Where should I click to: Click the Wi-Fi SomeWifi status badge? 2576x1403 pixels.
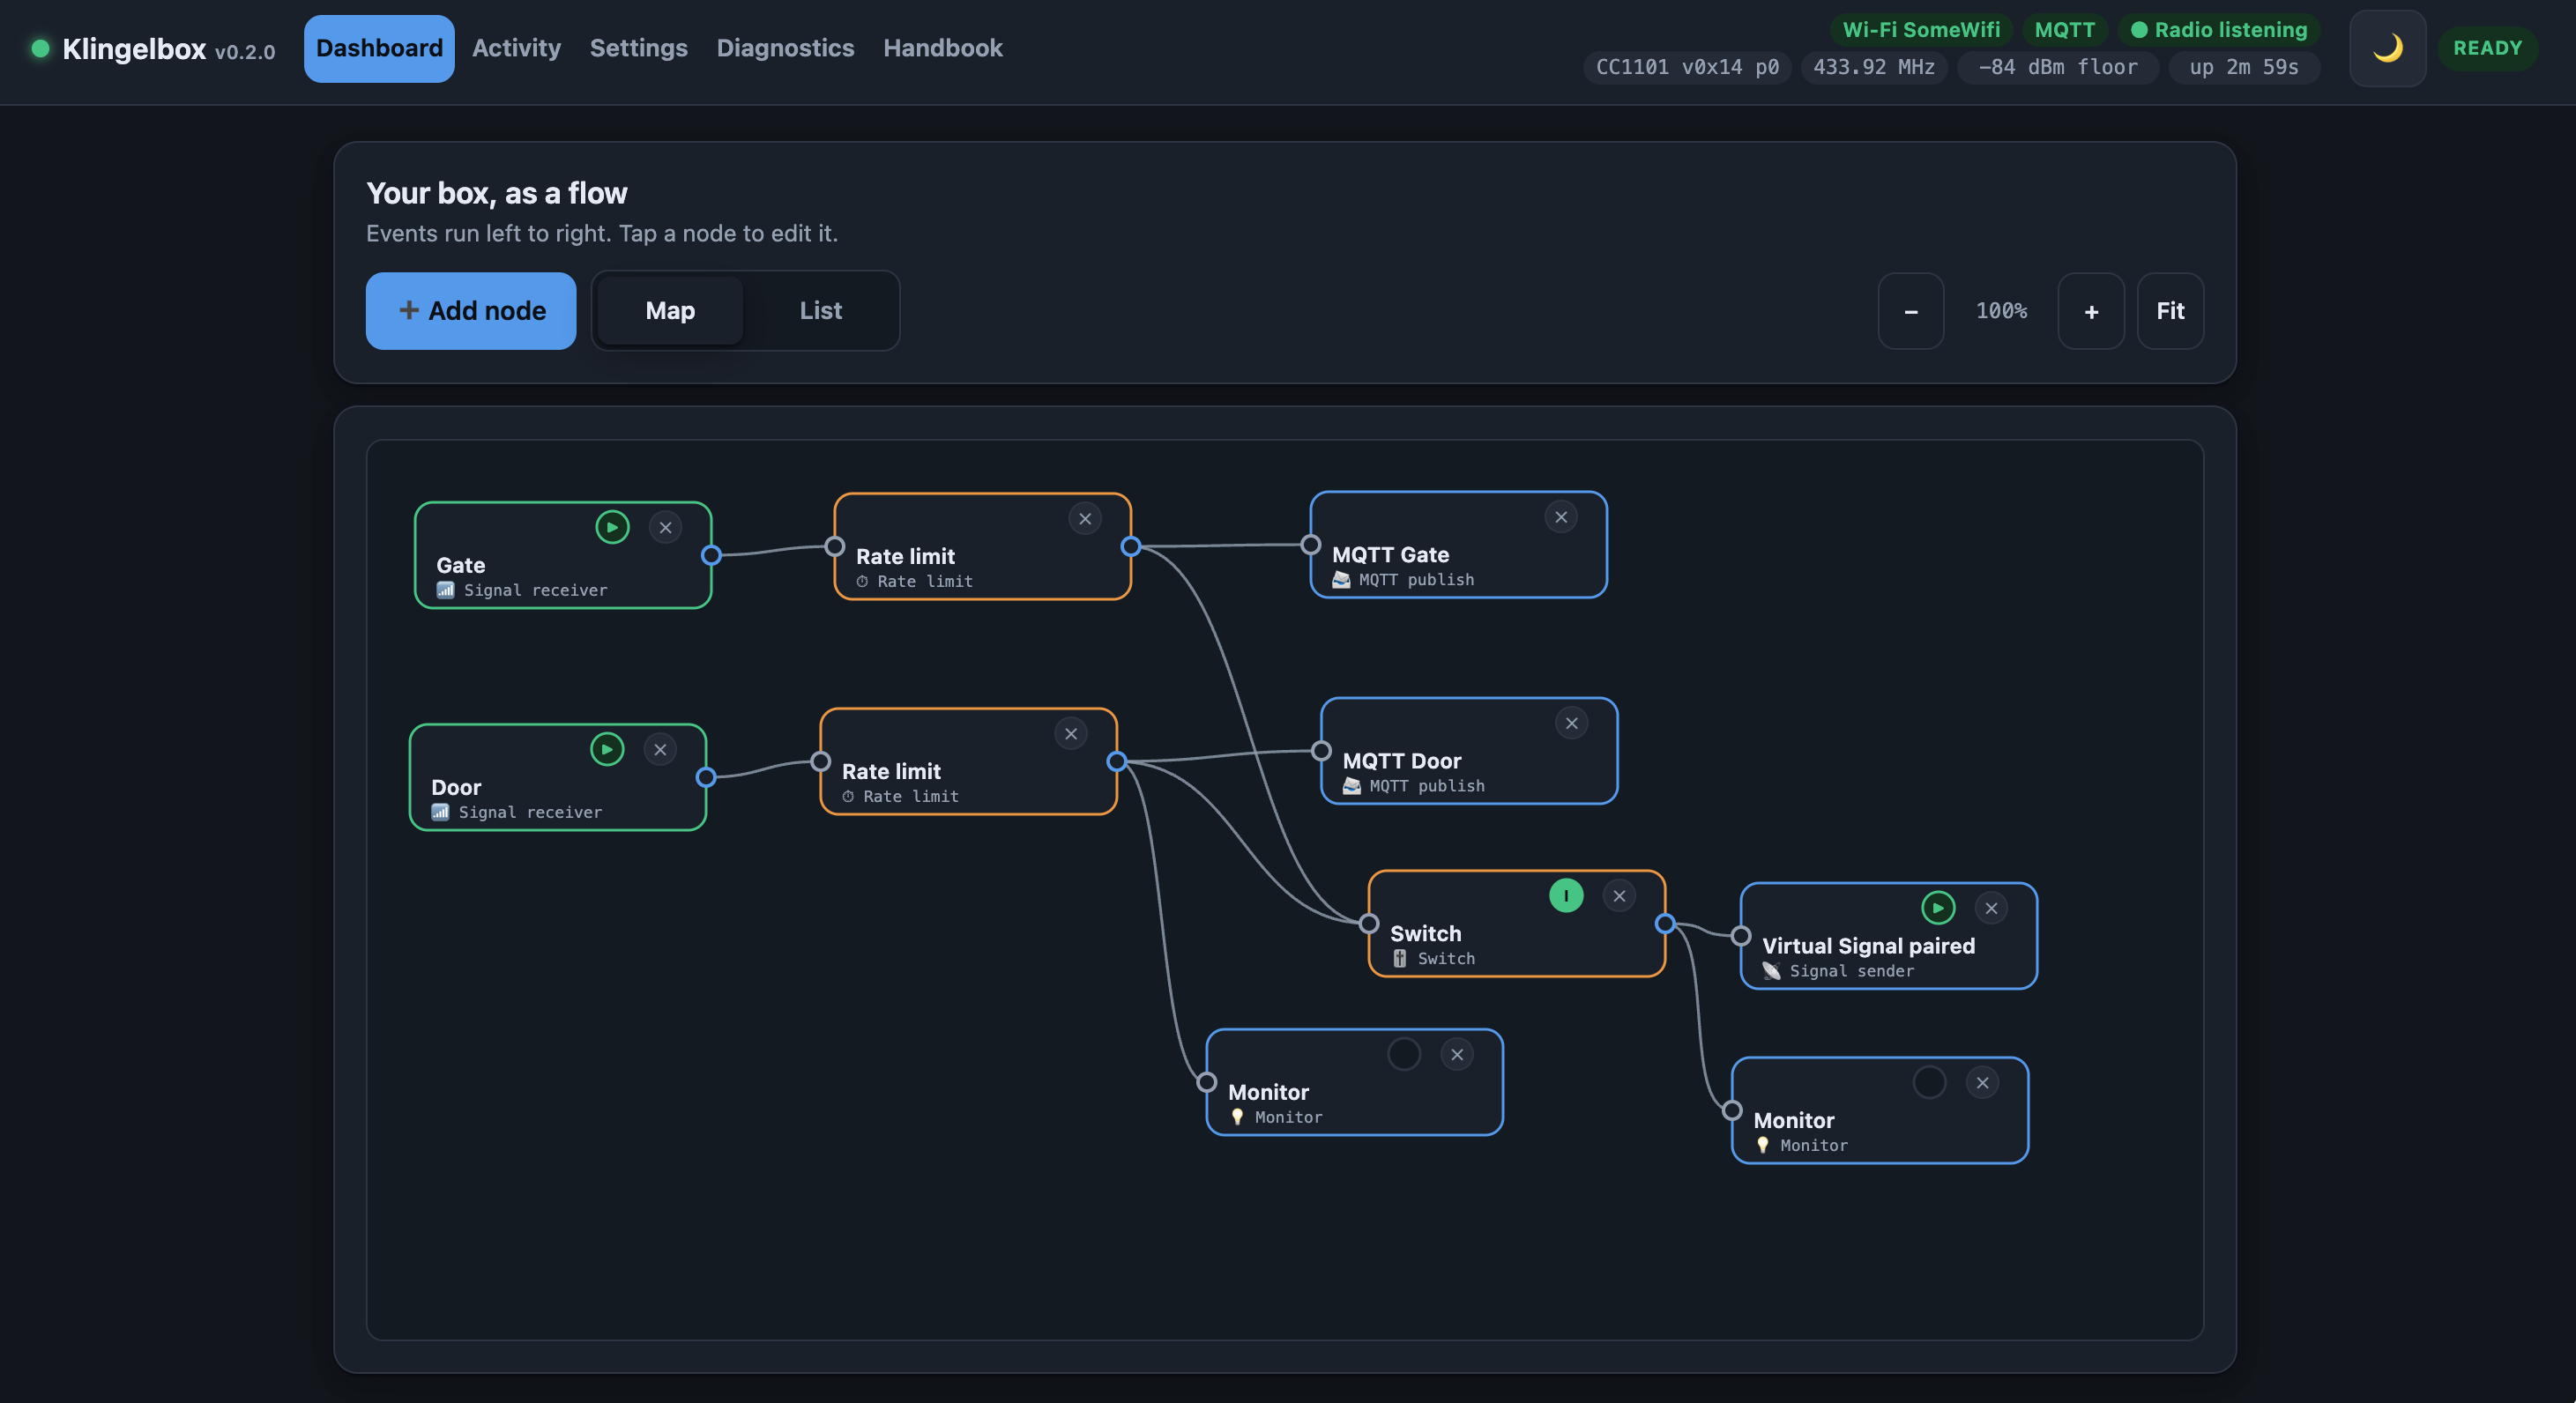pos(1921,30)
